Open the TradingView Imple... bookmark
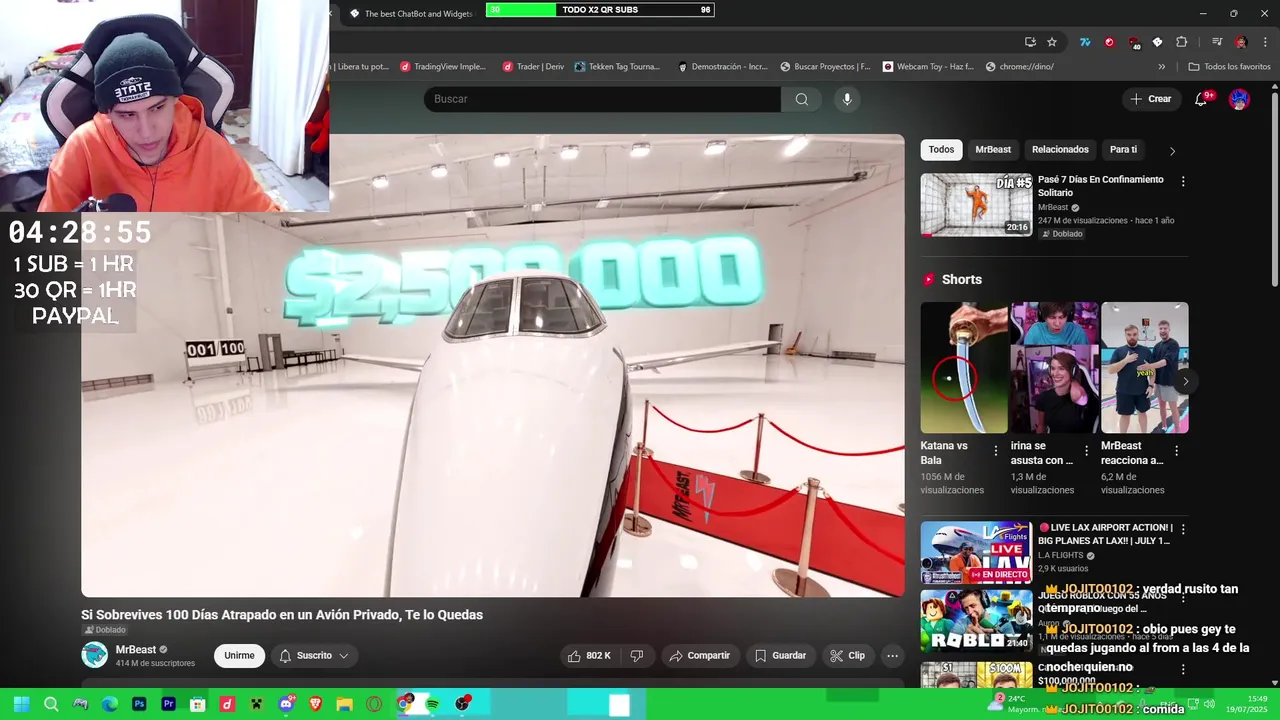This screenshot has height=720, width=1280. [x=443, y=67]
